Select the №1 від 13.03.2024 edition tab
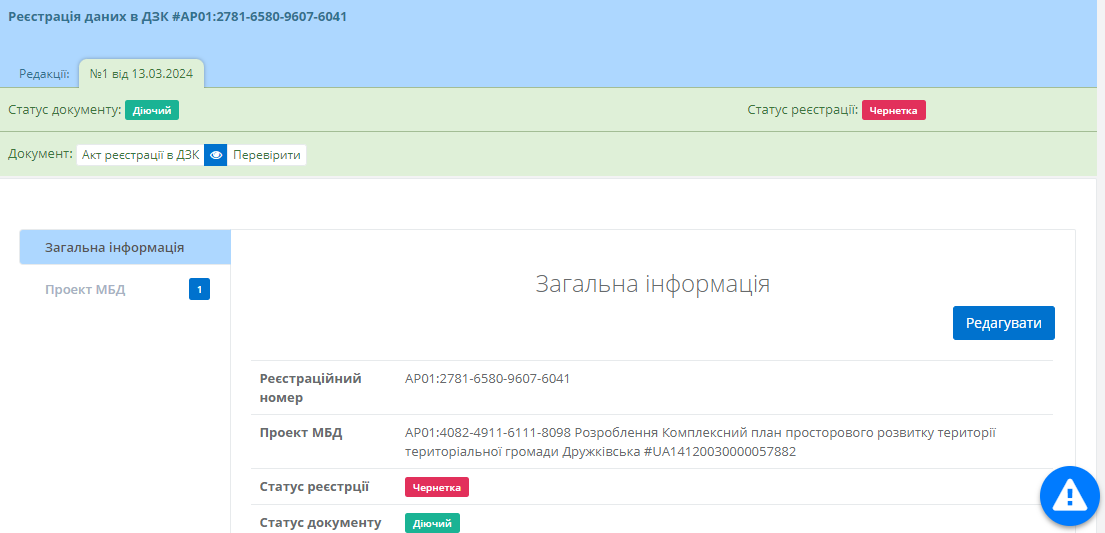 click(141, 74)
